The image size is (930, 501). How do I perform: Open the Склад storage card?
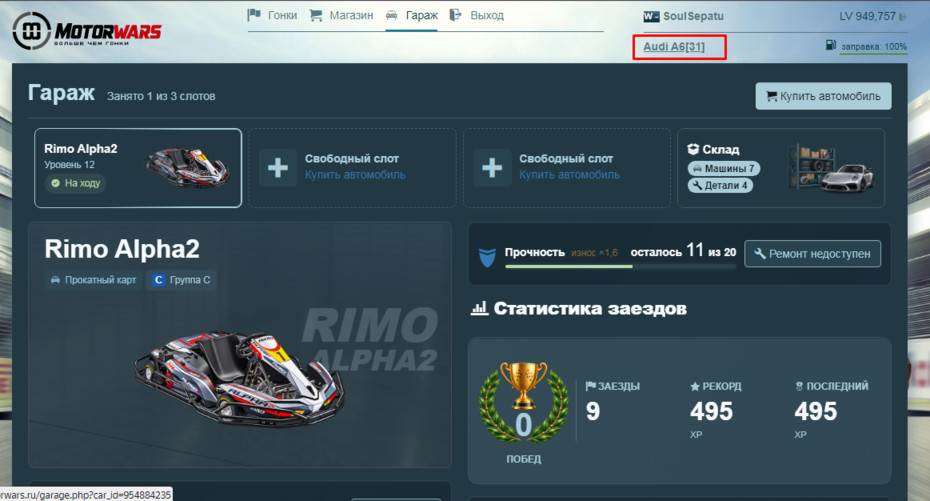[781, 168]
